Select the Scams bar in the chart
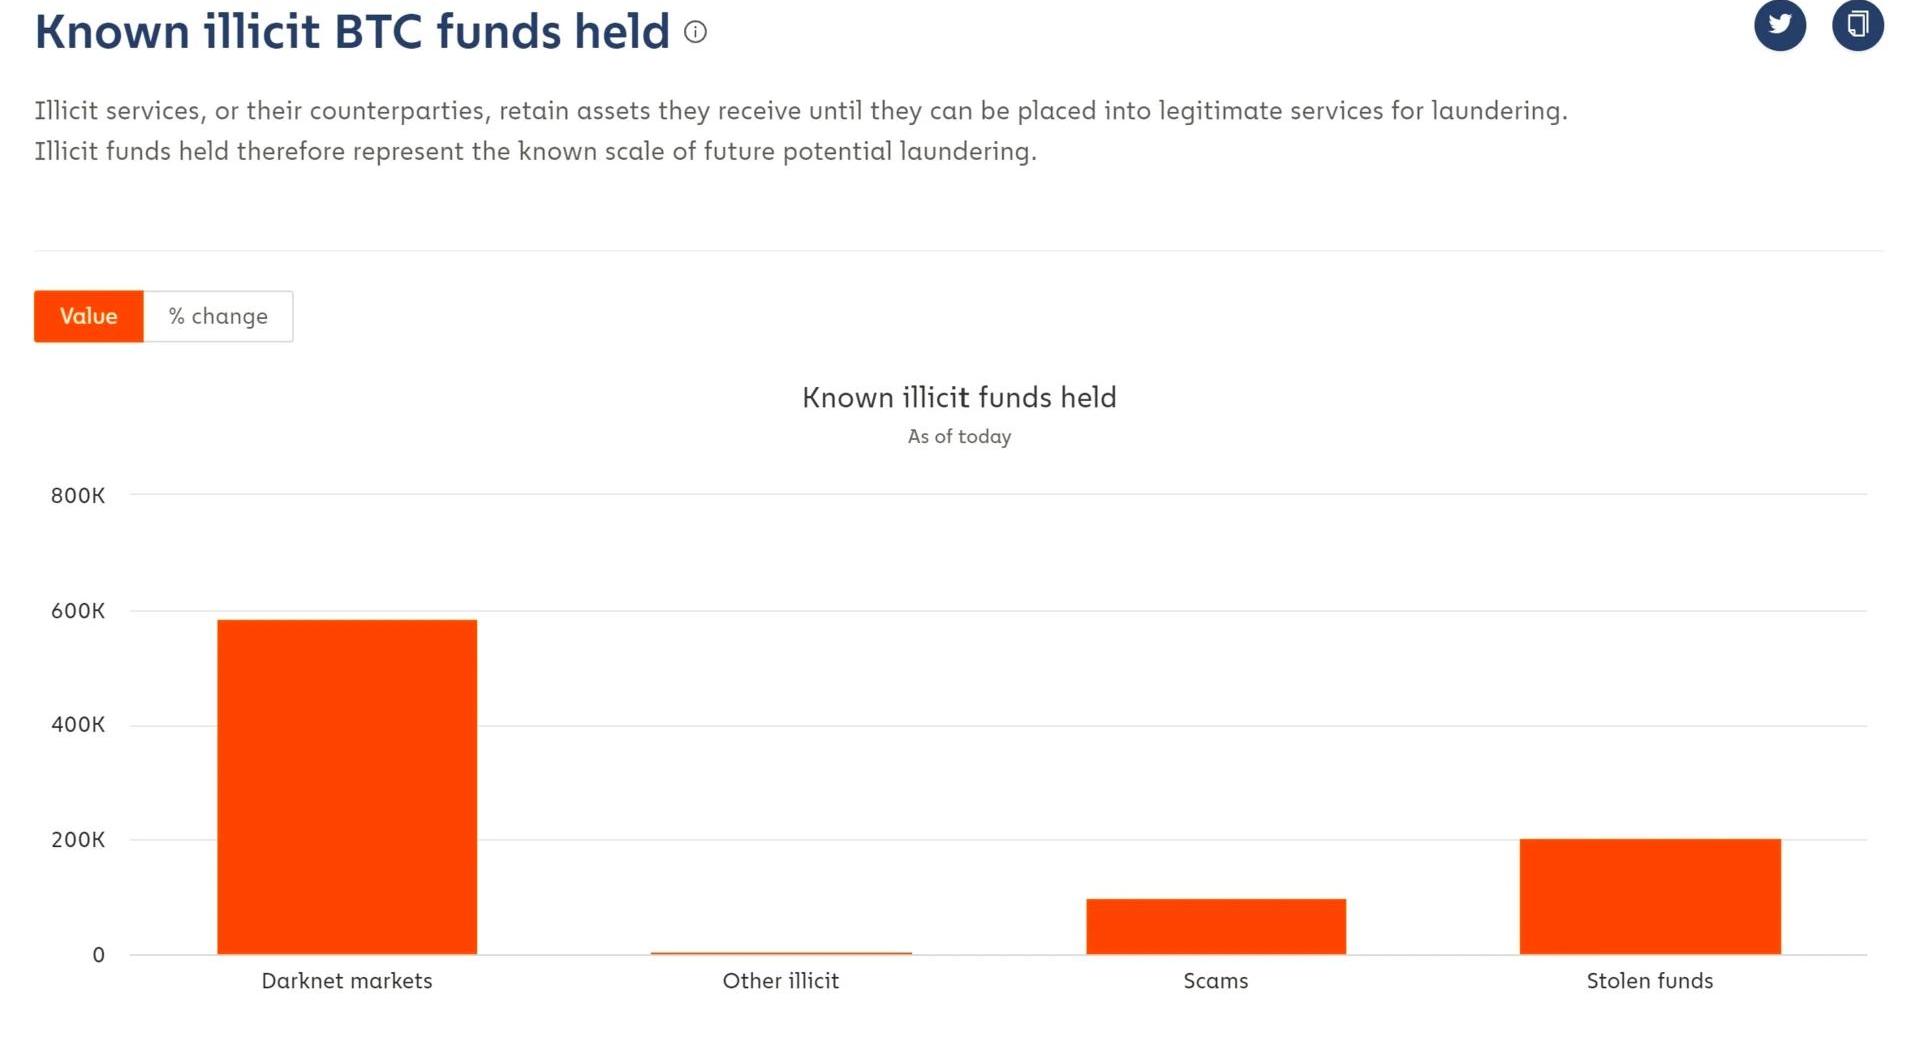Screen dimensions: 1920x1050 pyautogui.click(x=1216, y=926)
